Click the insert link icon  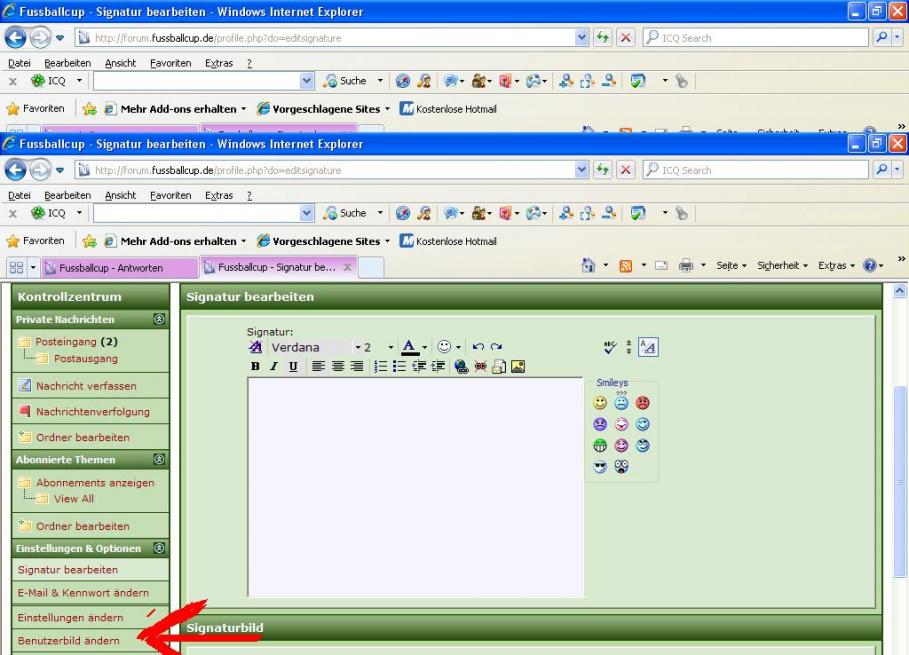(461, 367)
